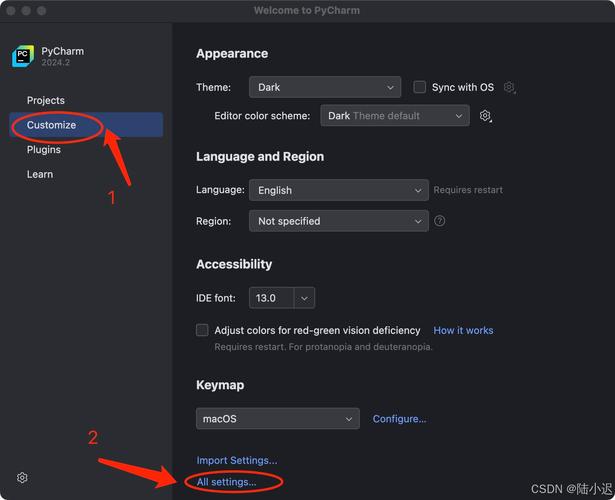Screen dimensions: 615x500
Task: Click into the IDE font size field
Action: [271, 298]
